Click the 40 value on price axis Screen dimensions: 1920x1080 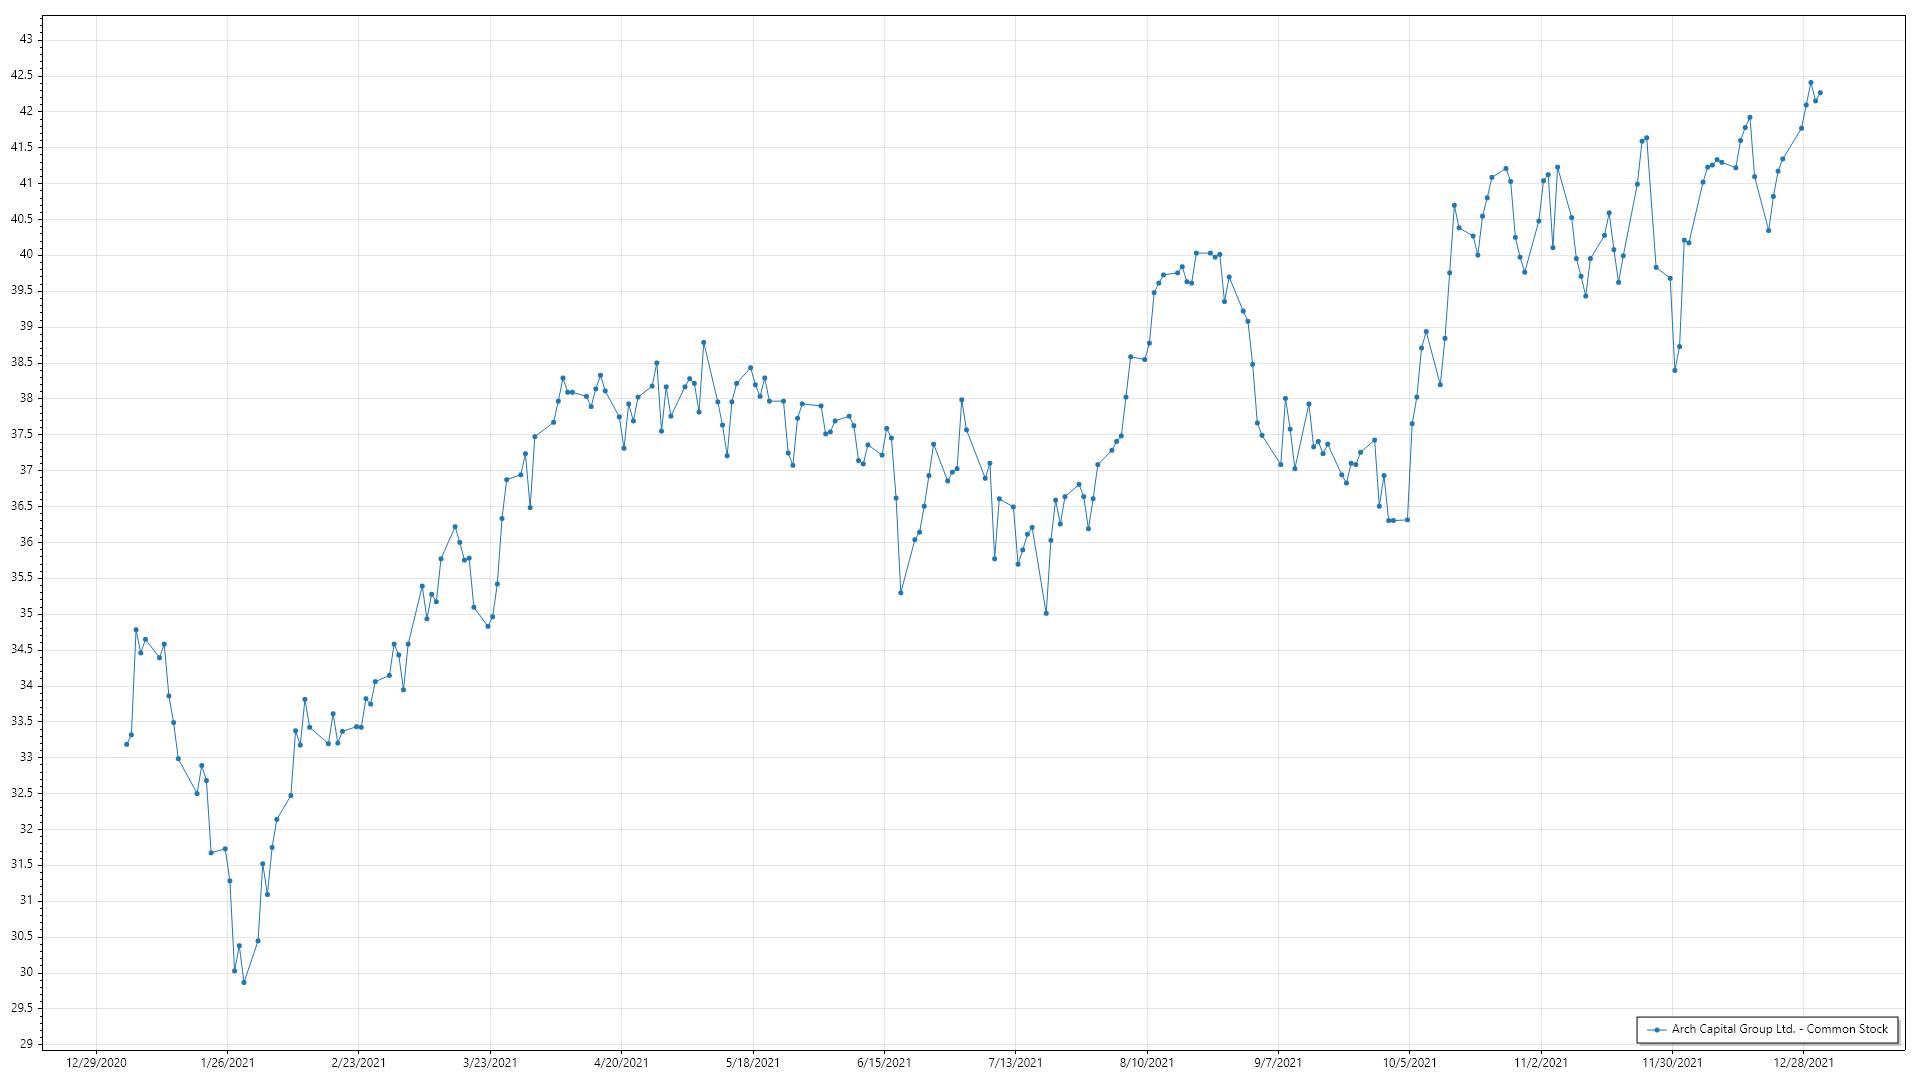pyautogui.click(x=26, y=254)
